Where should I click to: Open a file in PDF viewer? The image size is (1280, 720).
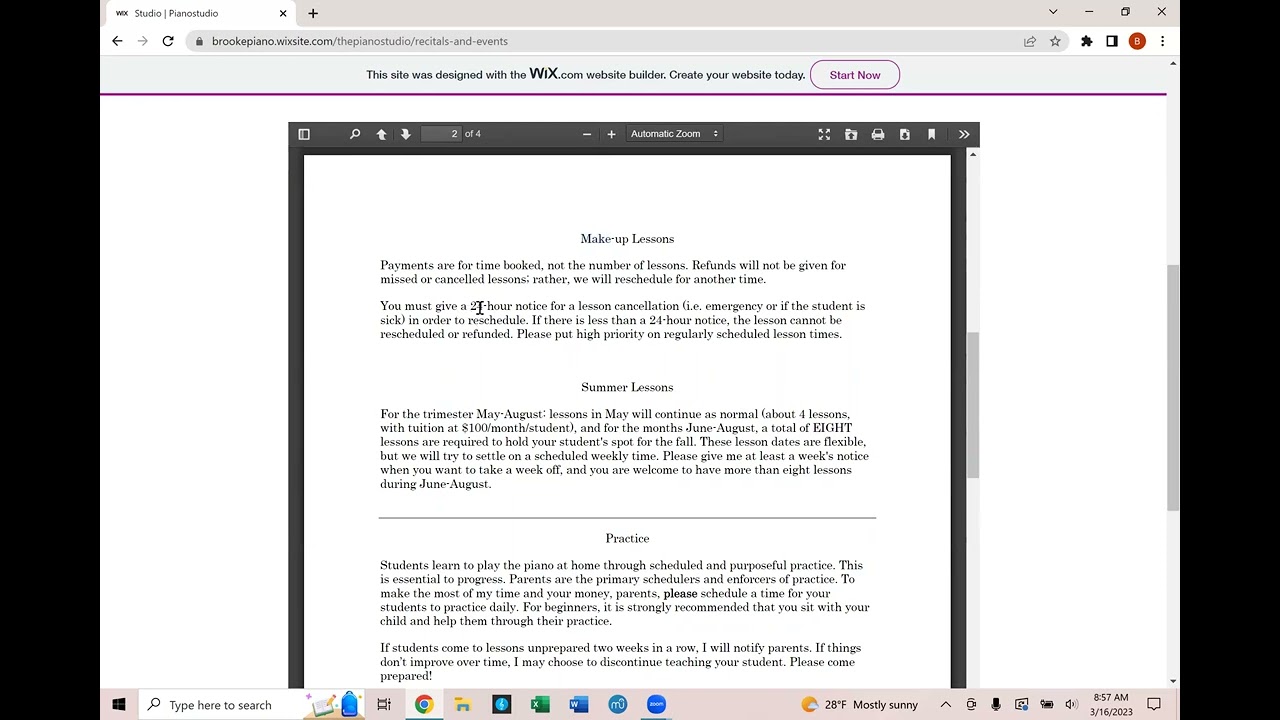851,134
